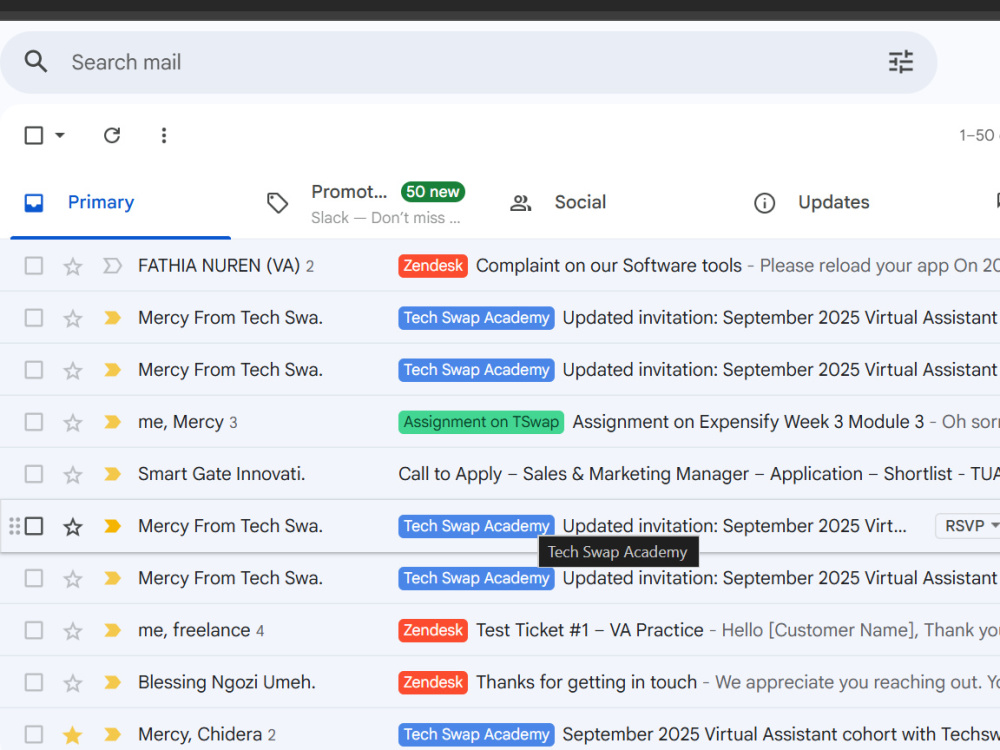Star the me, Mercy conversation
This screenshot has height=750, width=1000.
pos(73,422)
